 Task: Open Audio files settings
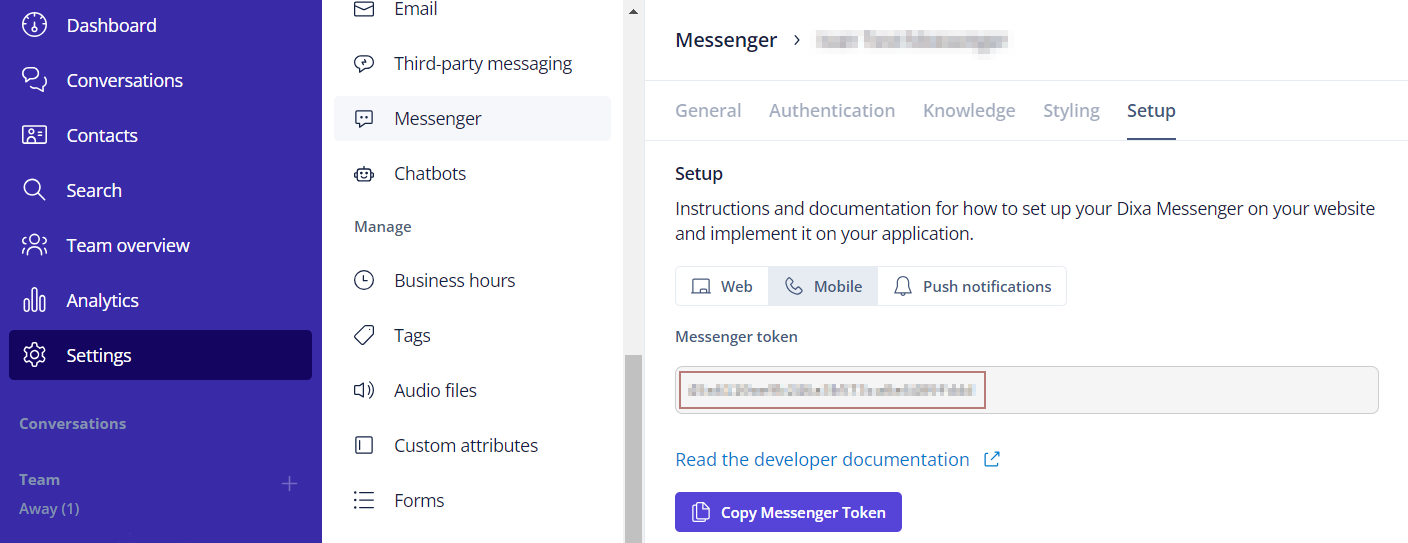(x=435, y=390)
